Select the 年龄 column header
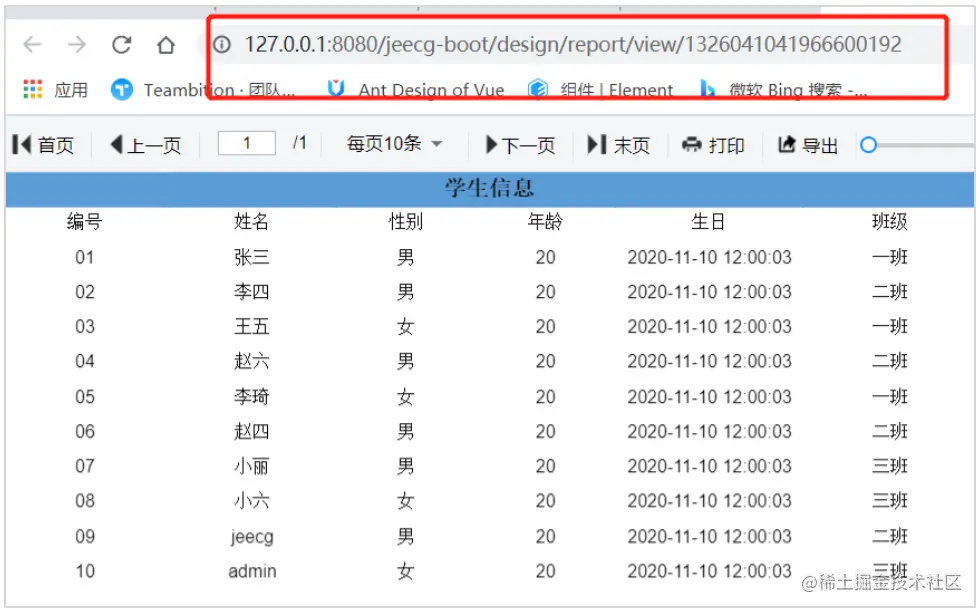This screenshot has width=980, height=611. (545, 221)
